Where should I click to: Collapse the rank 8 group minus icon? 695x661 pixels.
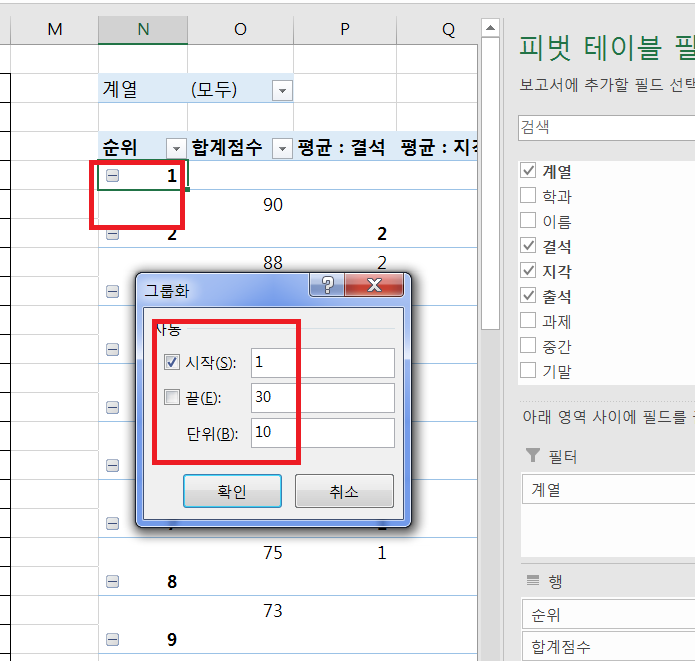click(112, 582)
